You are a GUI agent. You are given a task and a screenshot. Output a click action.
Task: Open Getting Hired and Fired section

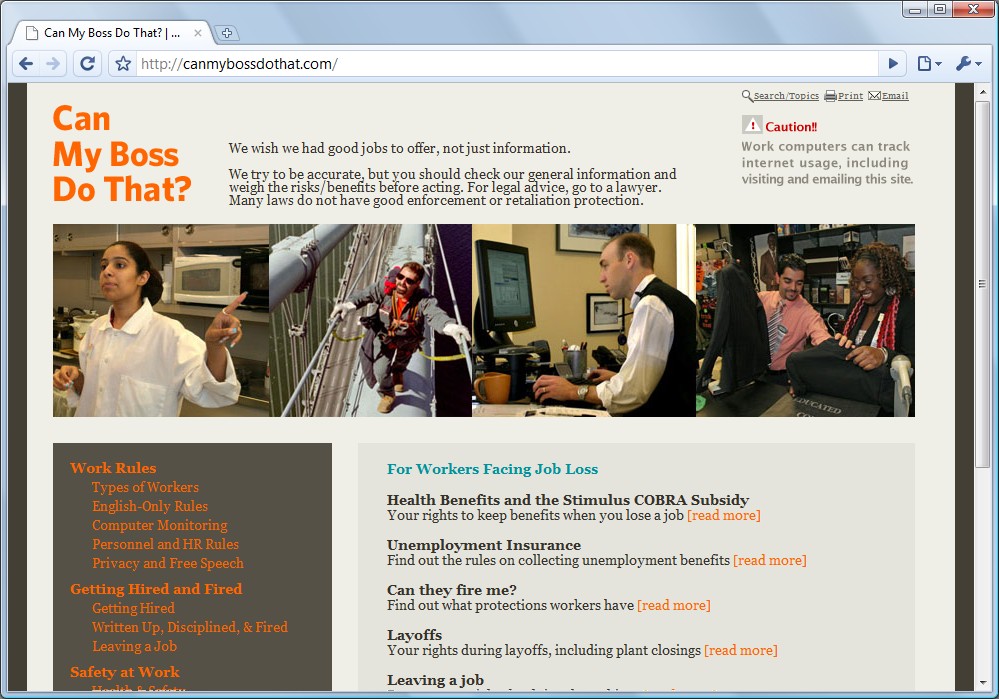coord(156,589)
